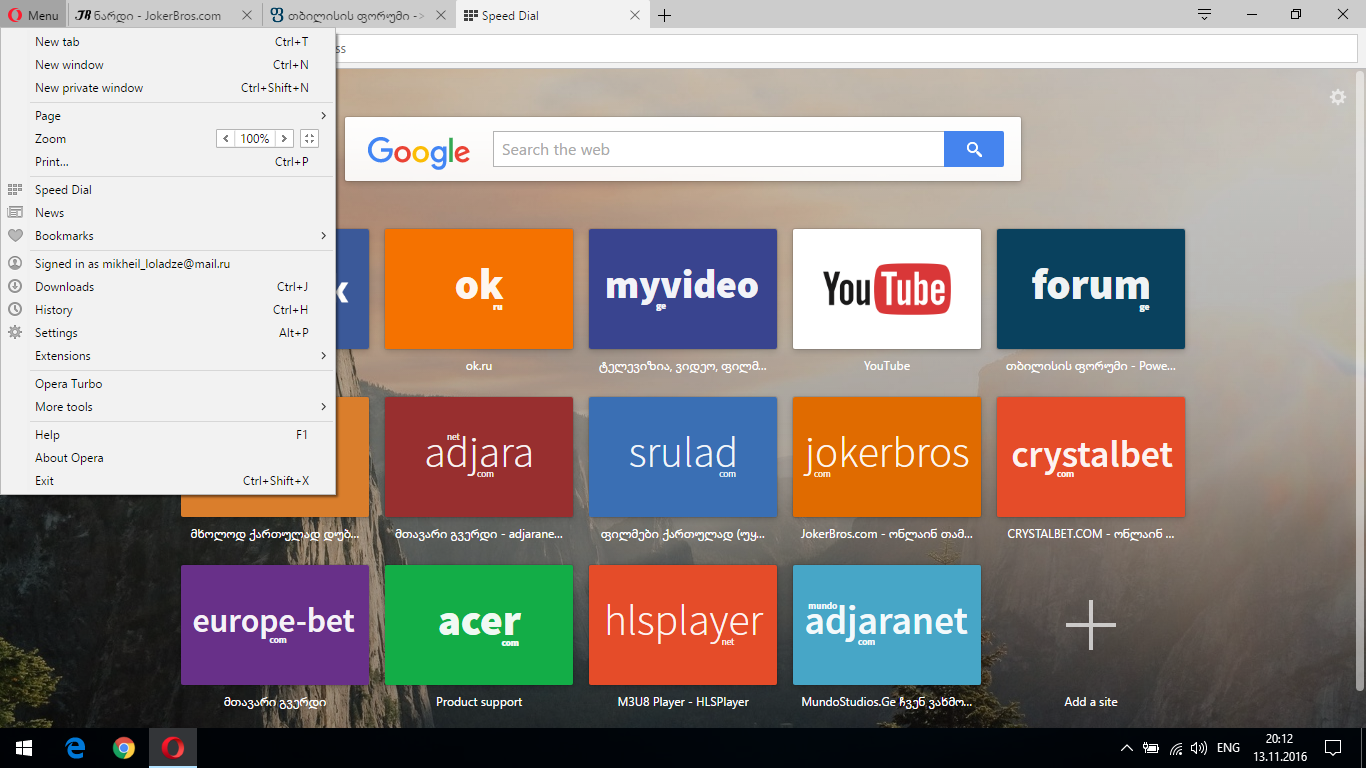Click the Search the web field
Image resolution: width=1366 pixels, height=768 pixels.
[x=719, y=150]
